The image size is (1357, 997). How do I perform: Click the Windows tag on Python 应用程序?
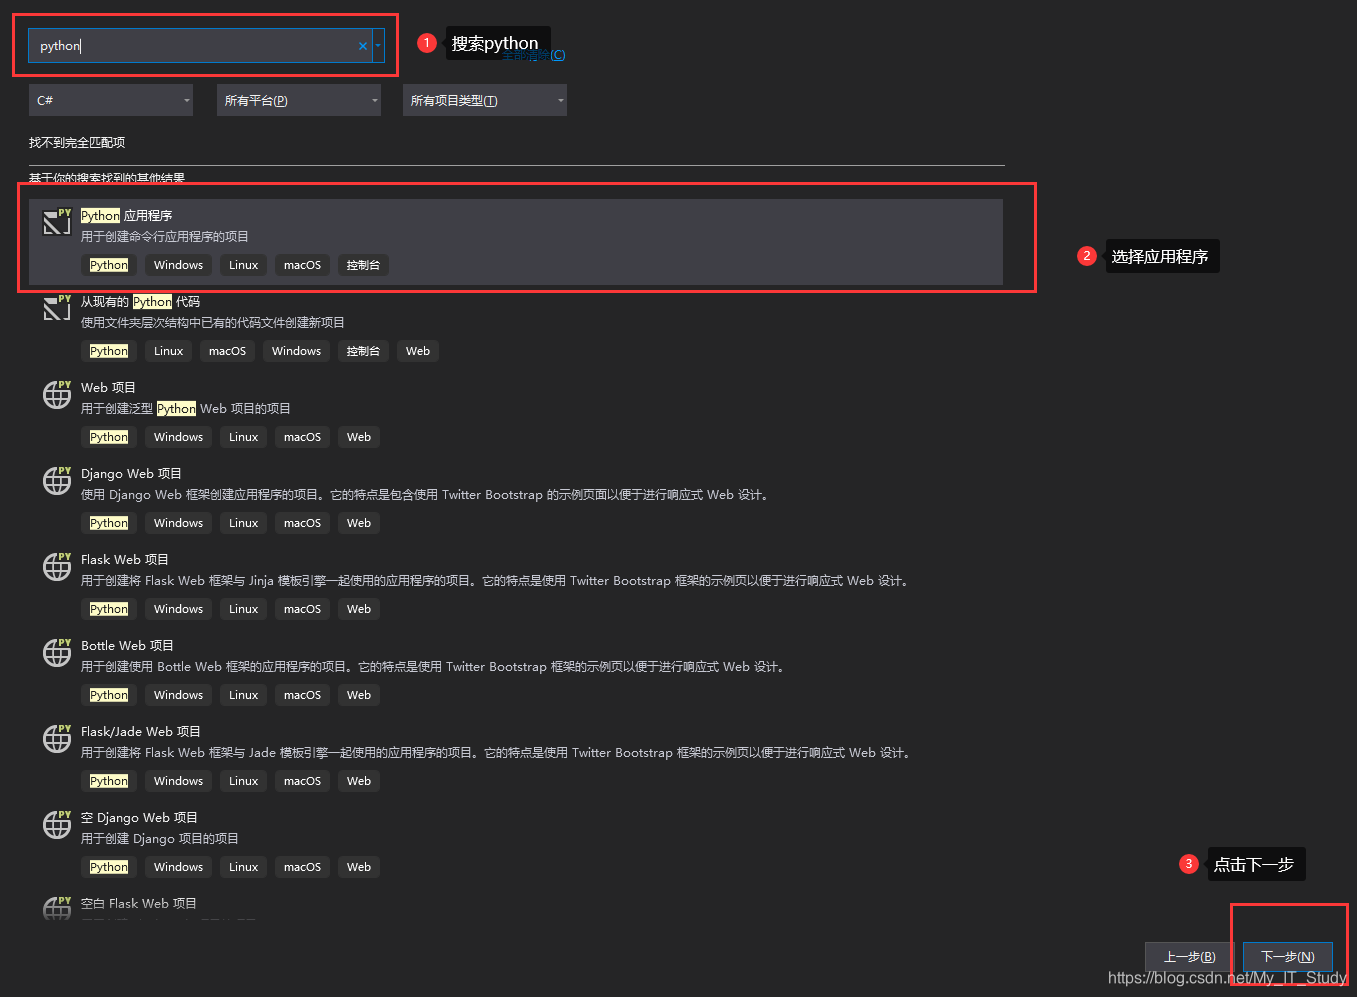[178, 265]
